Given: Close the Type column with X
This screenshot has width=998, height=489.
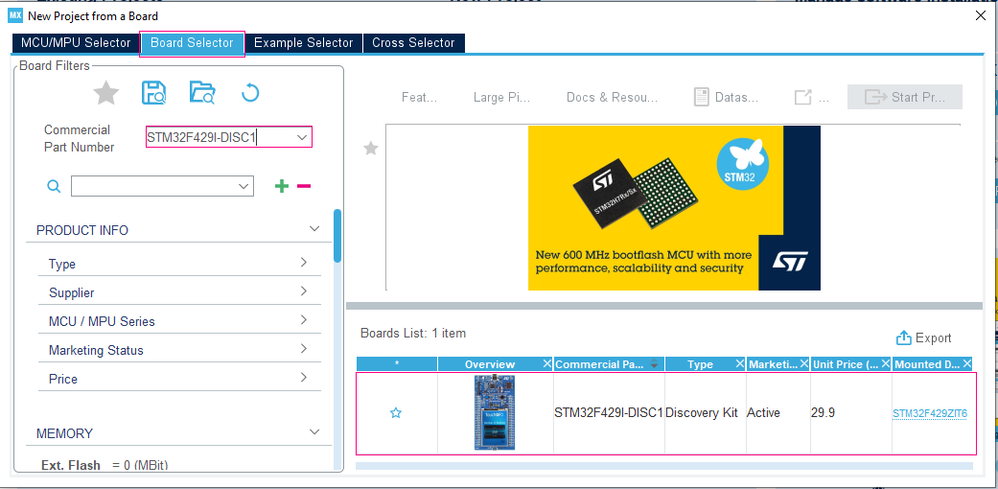Looking at the screenshot, I should [740, 364].
